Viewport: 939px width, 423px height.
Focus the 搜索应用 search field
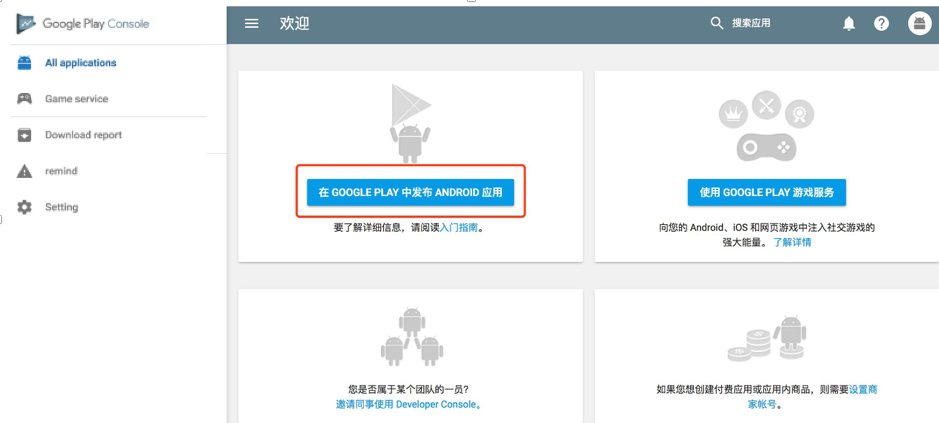pos(752,23)
